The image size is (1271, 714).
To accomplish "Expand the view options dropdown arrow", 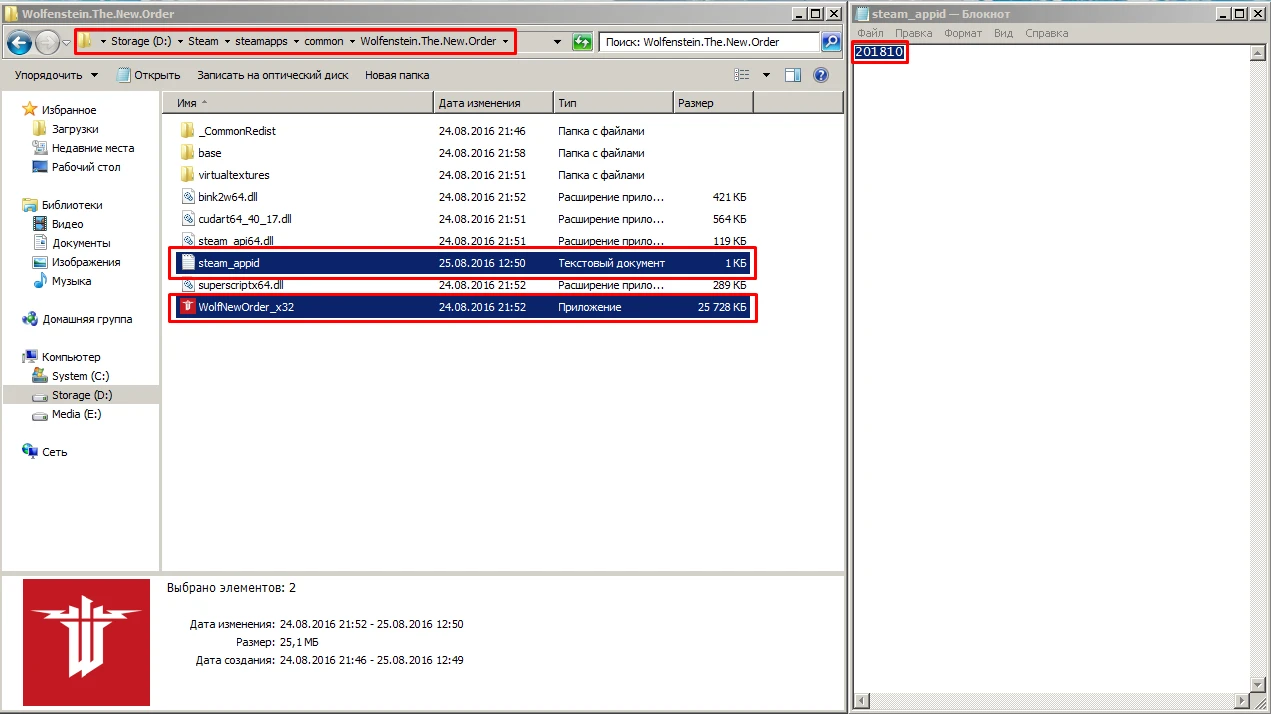I will 766,75.
